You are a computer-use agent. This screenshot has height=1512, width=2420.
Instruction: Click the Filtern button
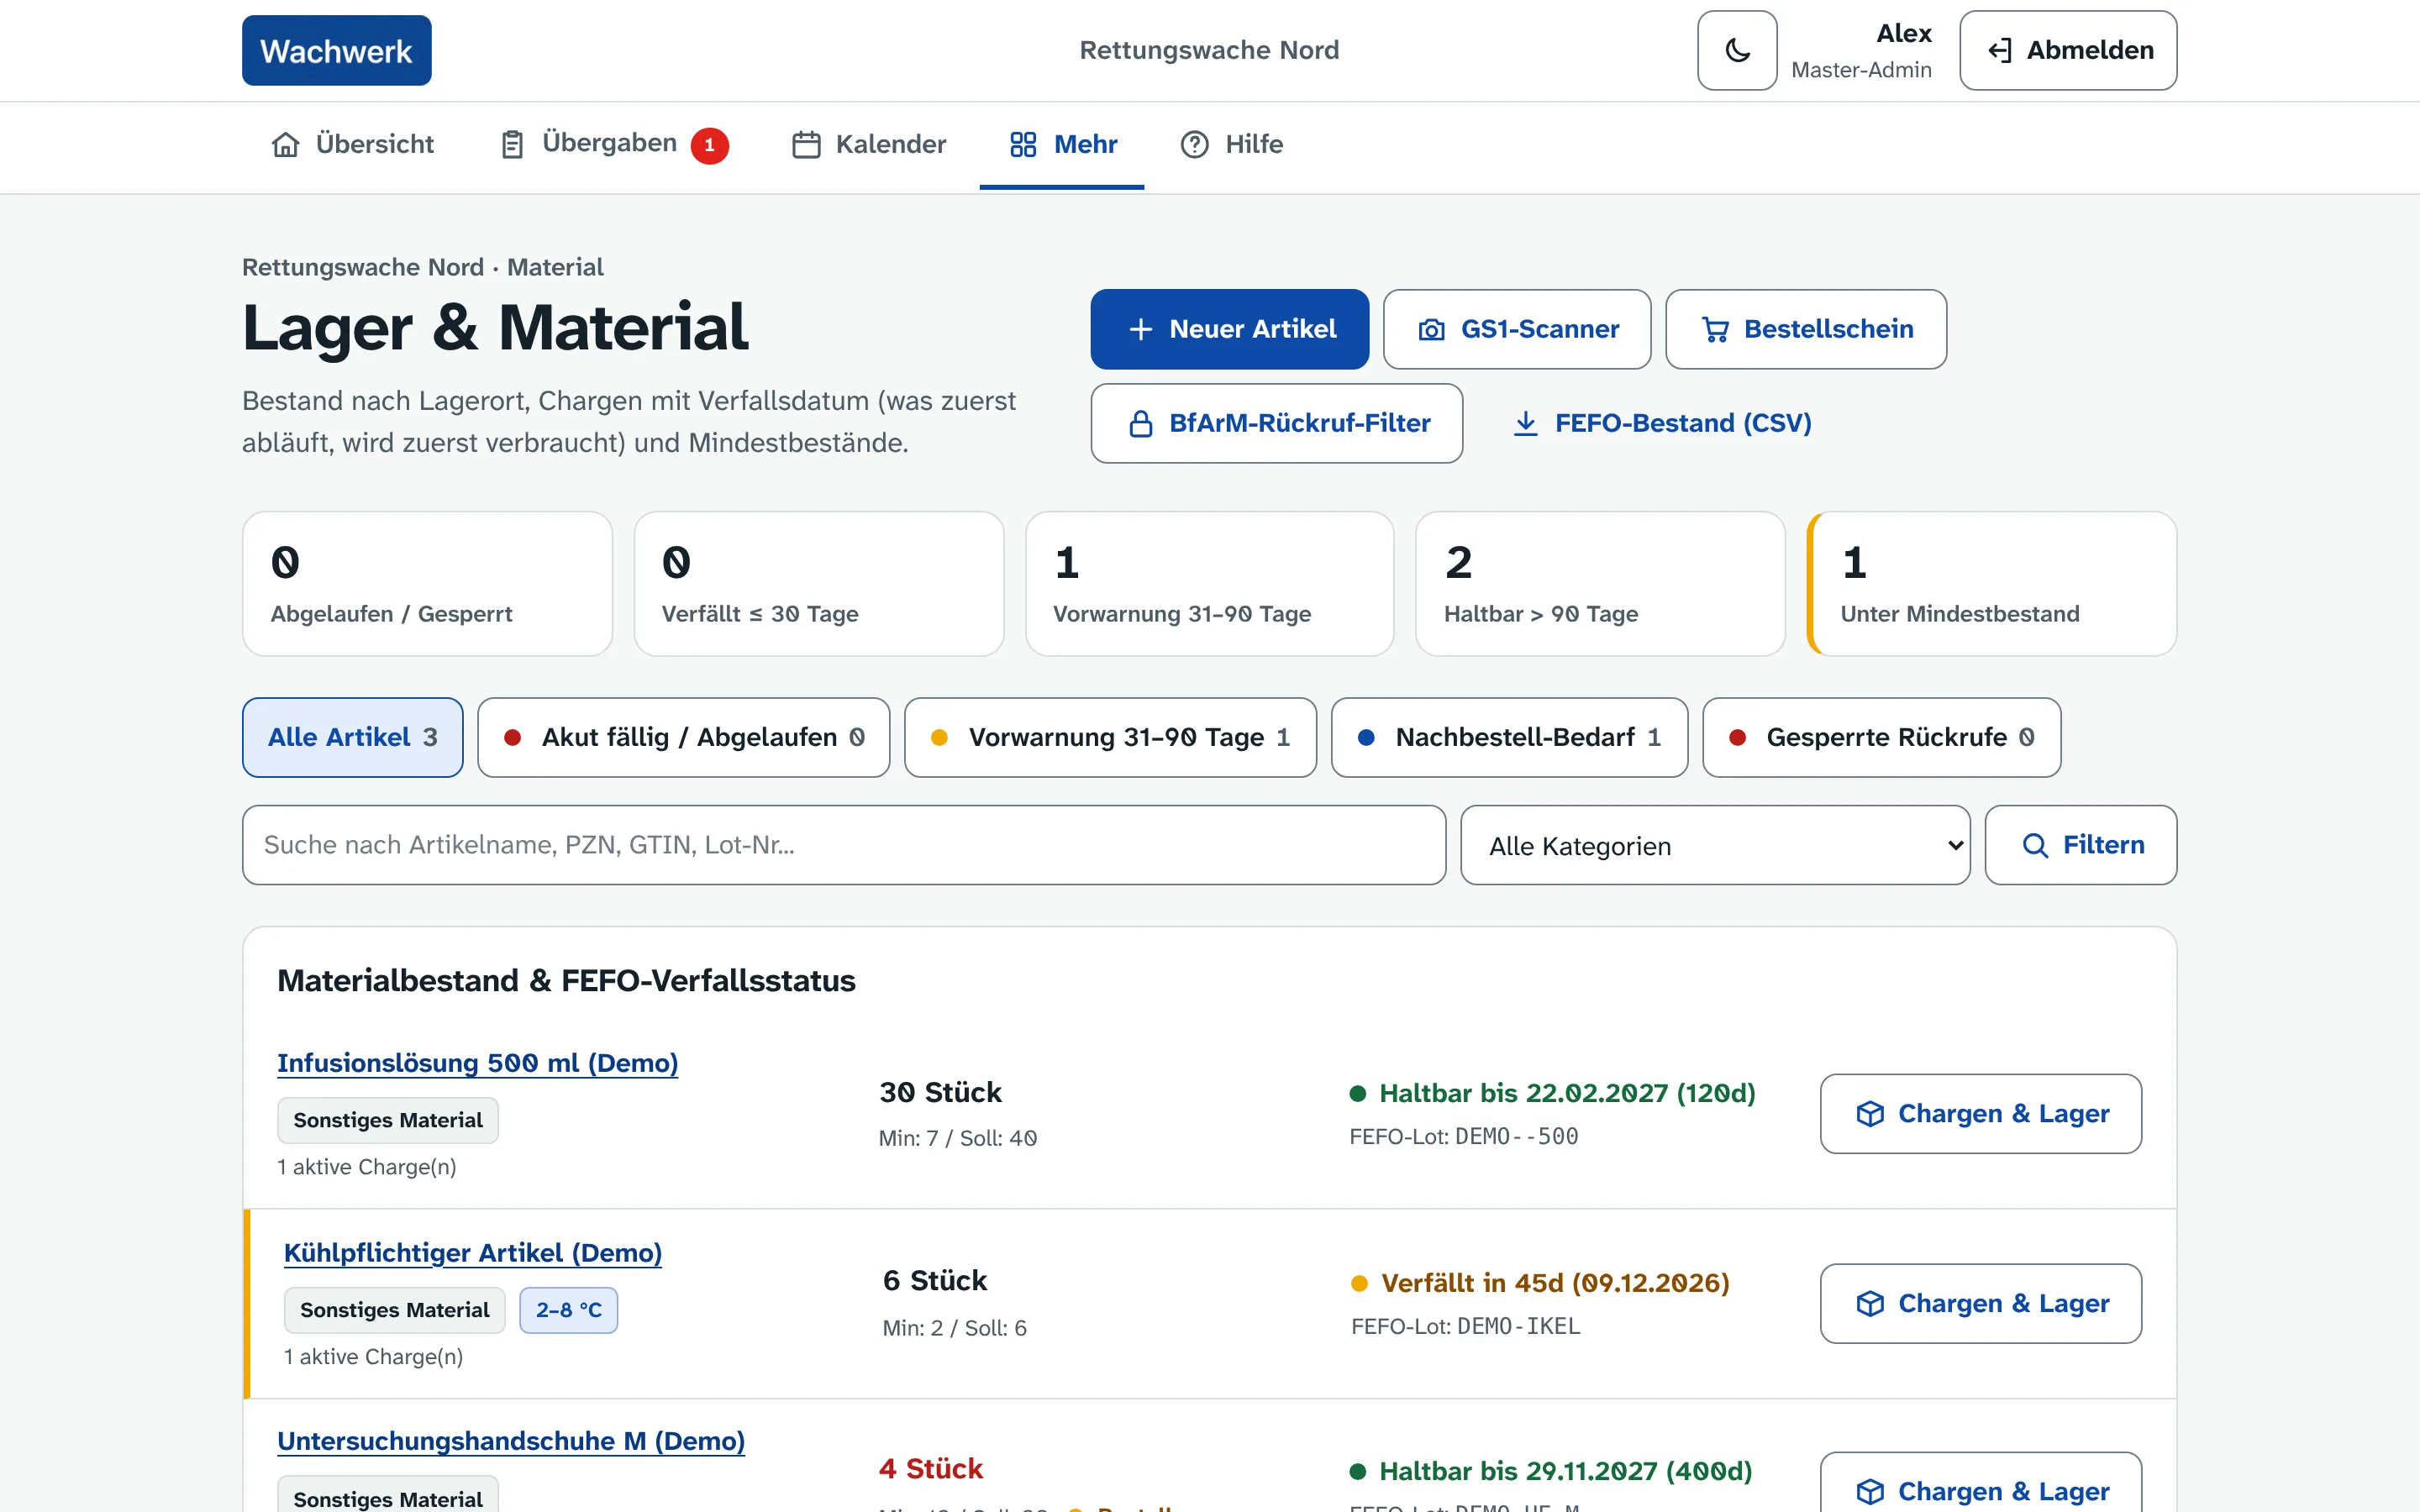pyautogui.click(x=2081, y=845)
